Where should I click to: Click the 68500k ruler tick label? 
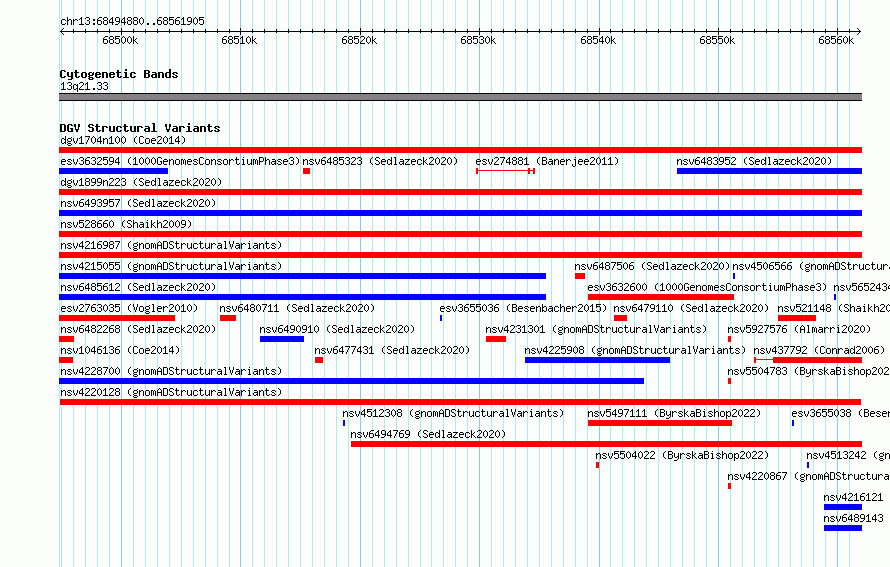120,40
